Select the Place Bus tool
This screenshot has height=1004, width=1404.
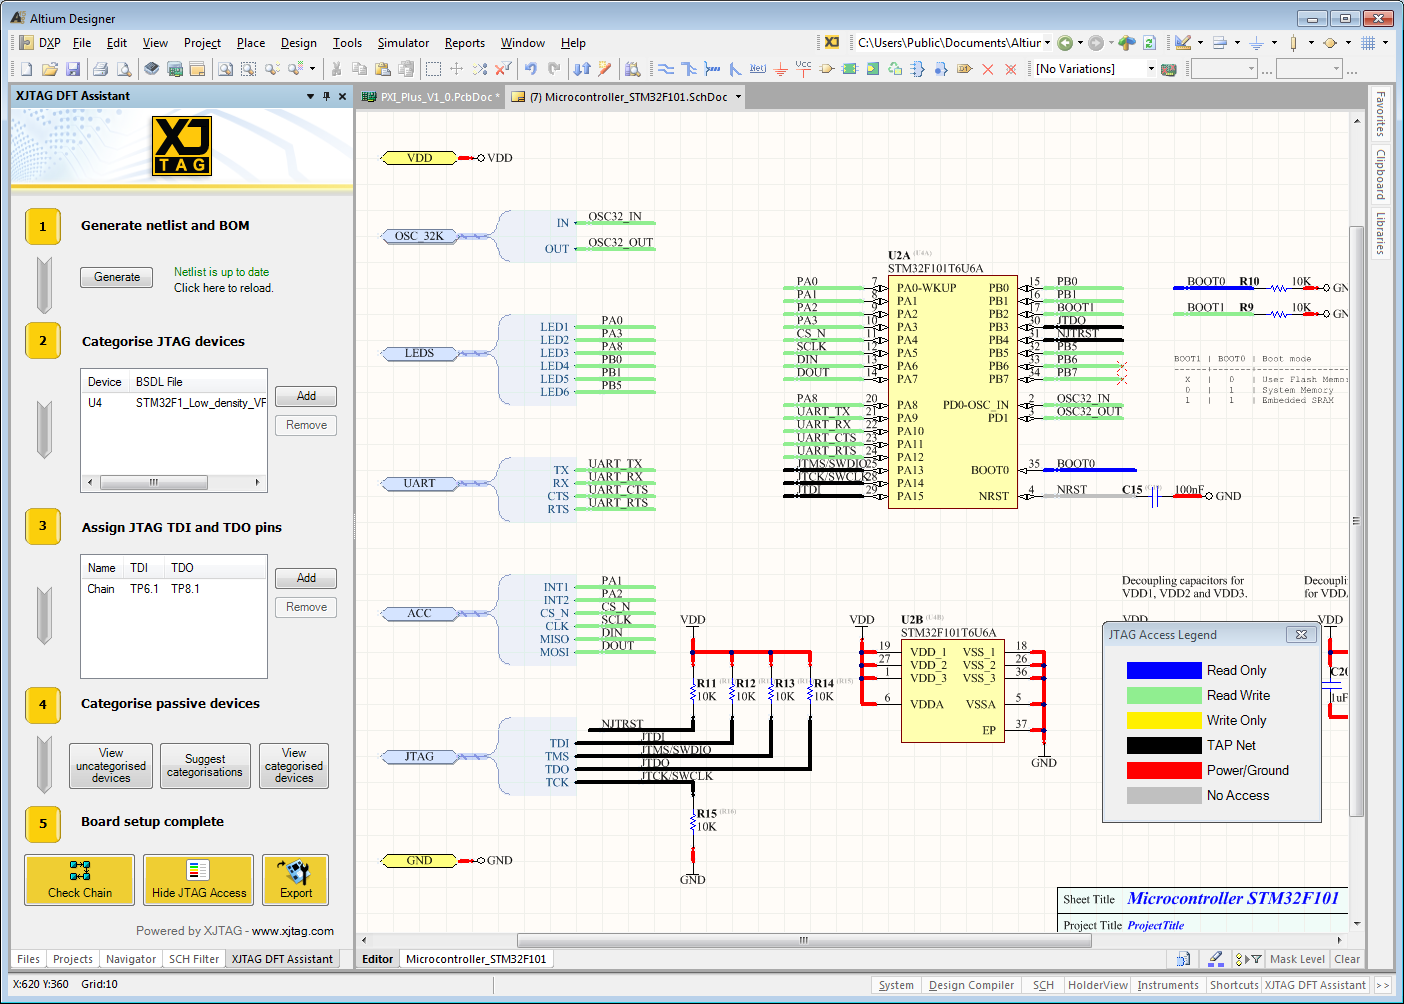[x=689, y=69]
